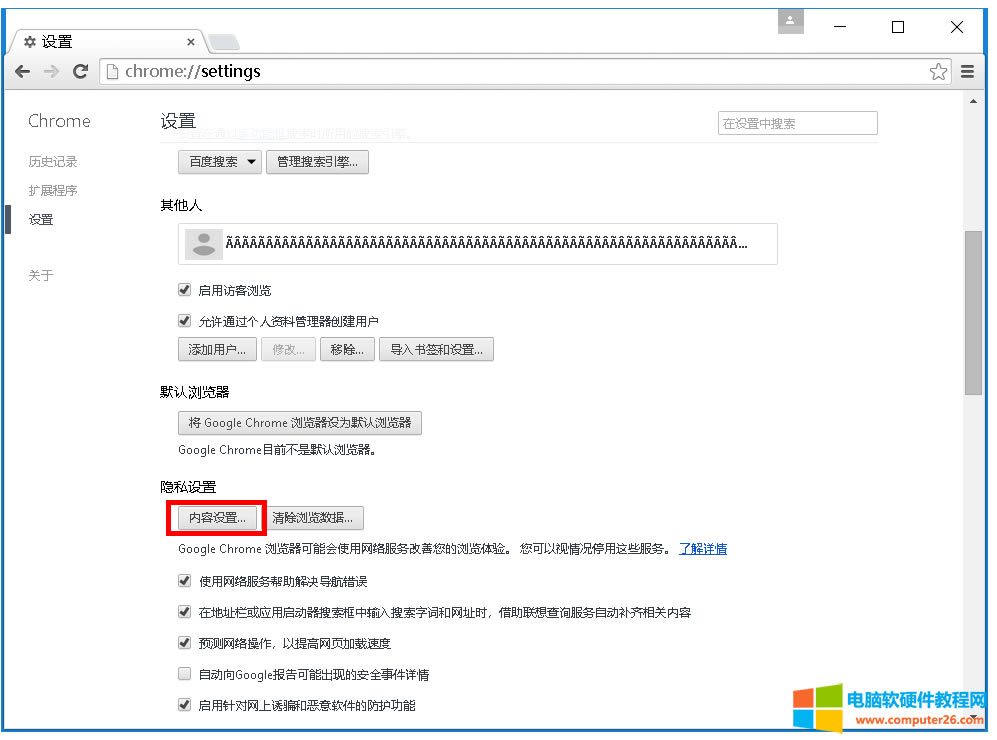Click the profile icon in the title bar
Viewport: 997px width, 740px height.
(x=790, y=21)
